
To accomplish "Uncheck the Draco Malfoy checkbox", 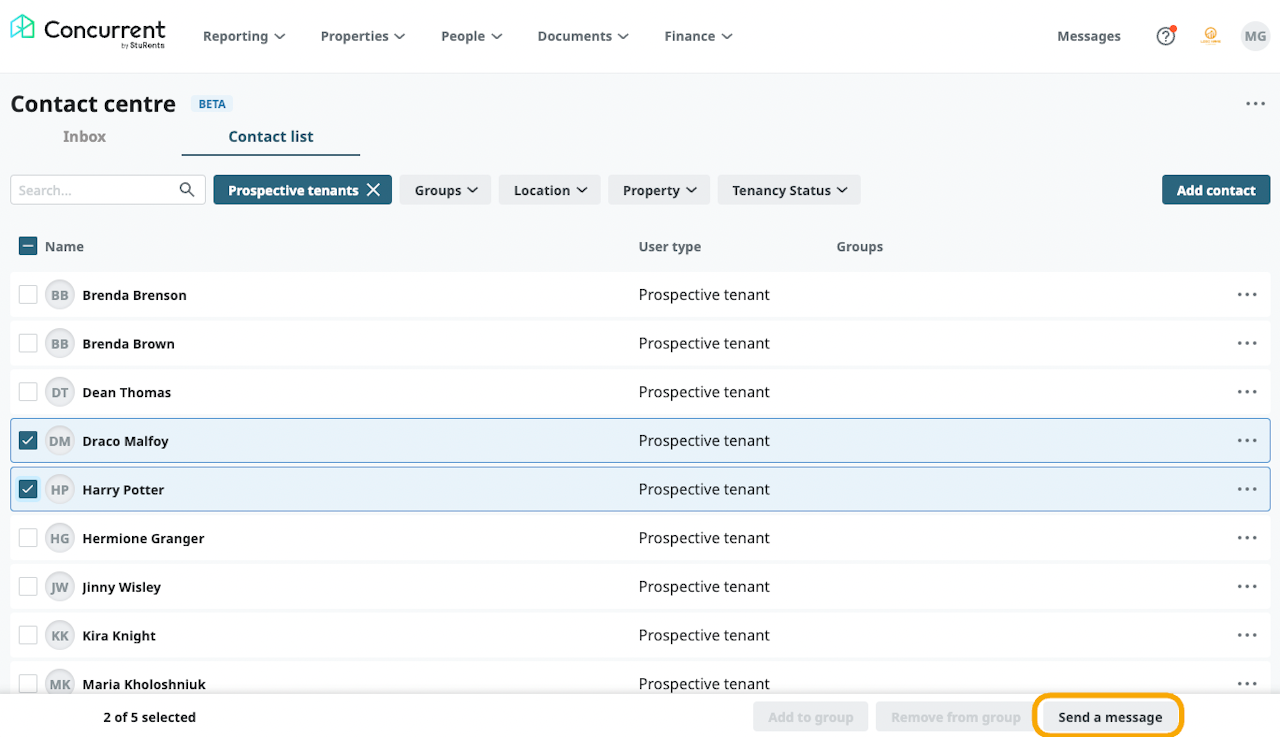I will (x=28, y=441).
